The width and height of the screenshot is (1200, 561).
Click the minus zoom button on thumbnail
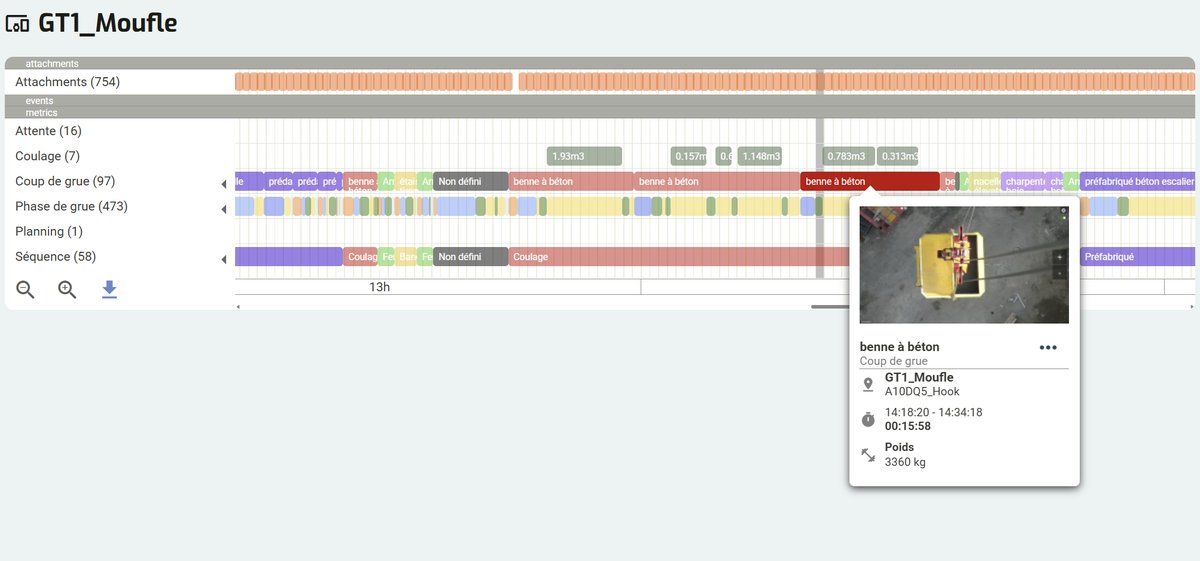click(1059, 271)
